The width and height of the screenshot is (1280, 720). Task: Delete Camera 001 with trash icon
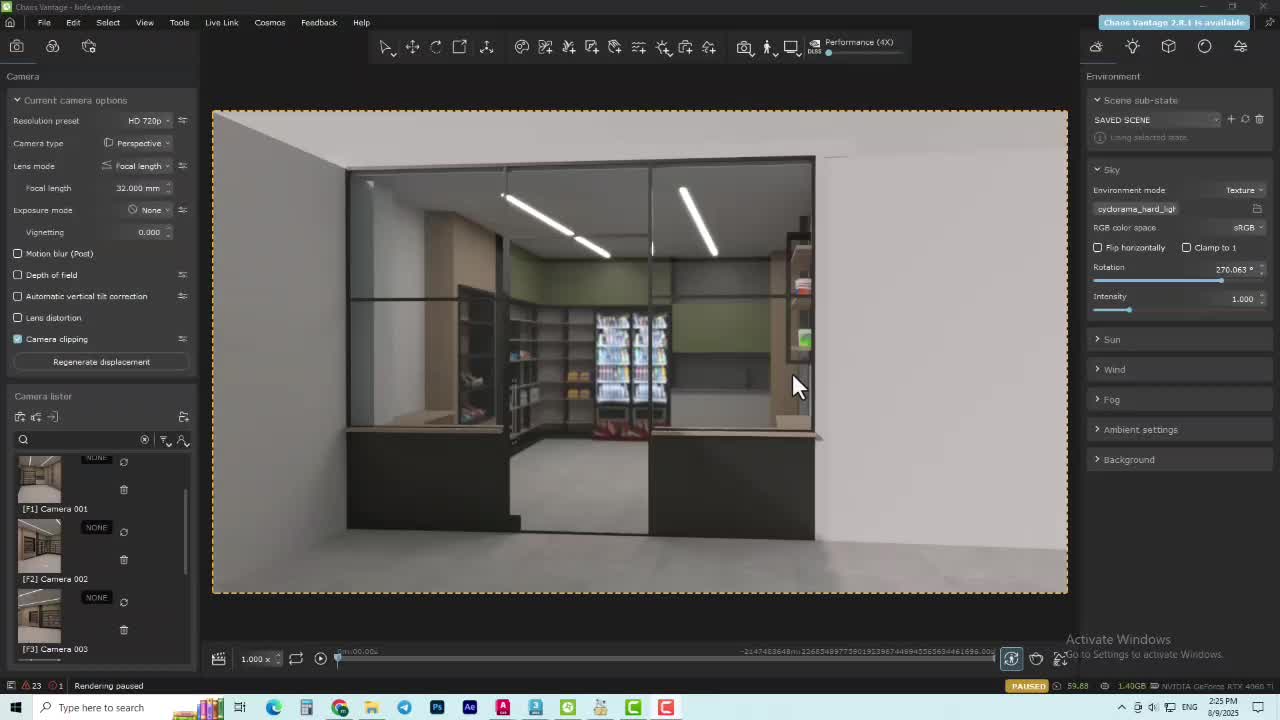coord(124,489)
